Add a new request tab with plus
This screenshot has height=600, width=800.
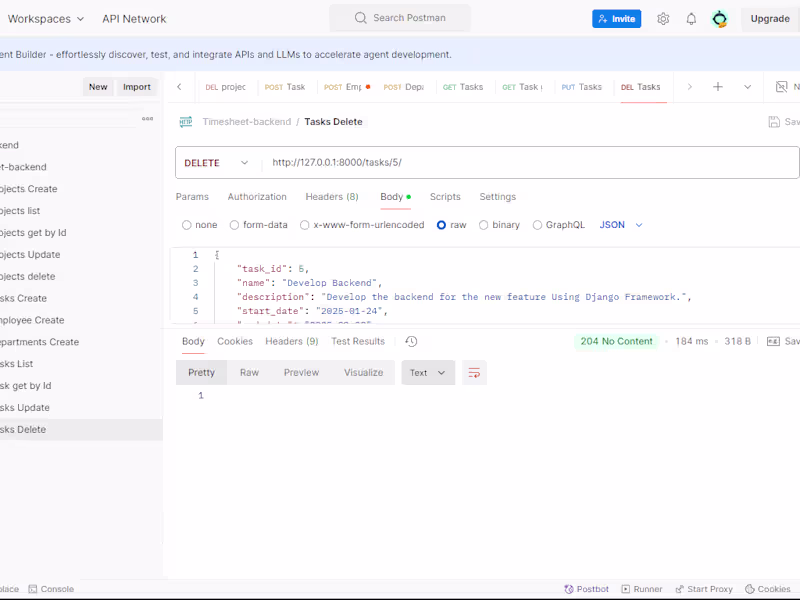coord(717,87)
